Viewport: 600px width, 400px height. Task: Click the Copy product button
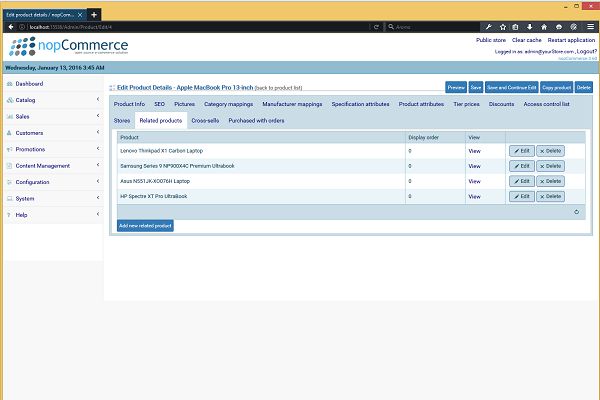556,88
